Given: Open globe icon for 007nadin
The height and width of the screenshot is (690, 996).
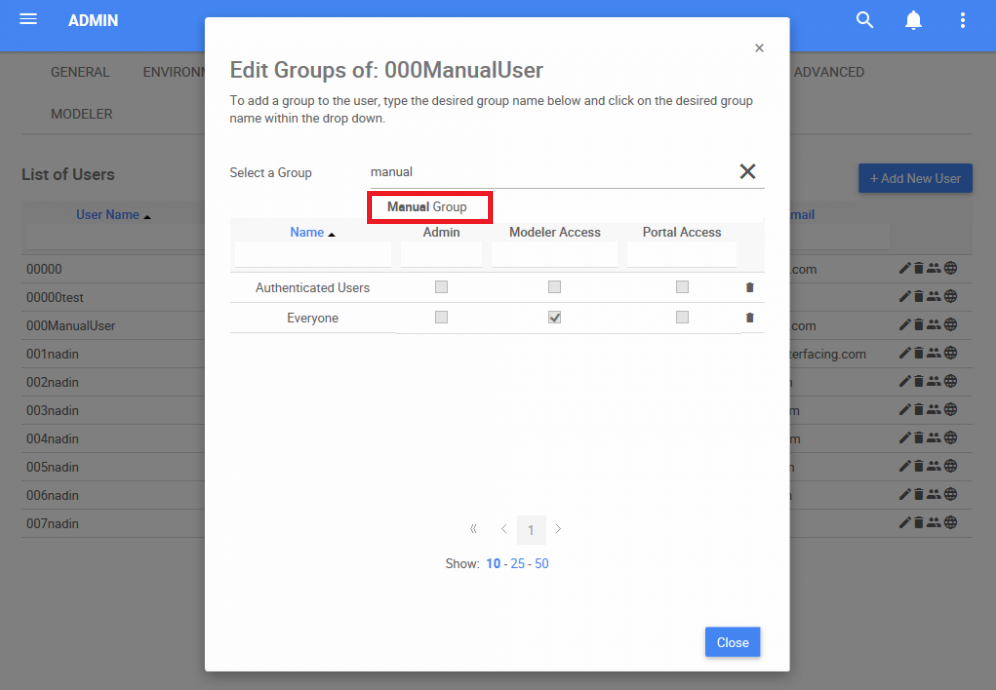Looking at the screenshot, I should [950, 522].
